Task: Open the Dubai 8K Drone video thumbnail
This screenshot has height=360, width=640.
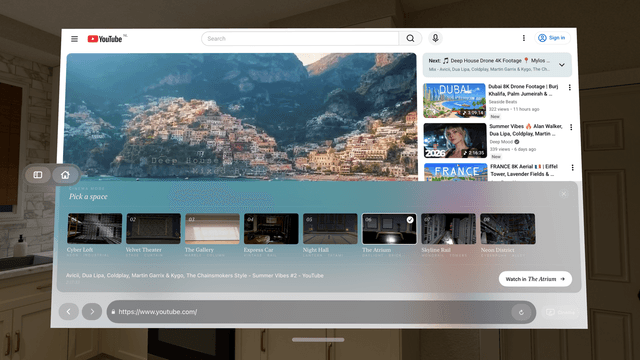Action: point(454,100)
